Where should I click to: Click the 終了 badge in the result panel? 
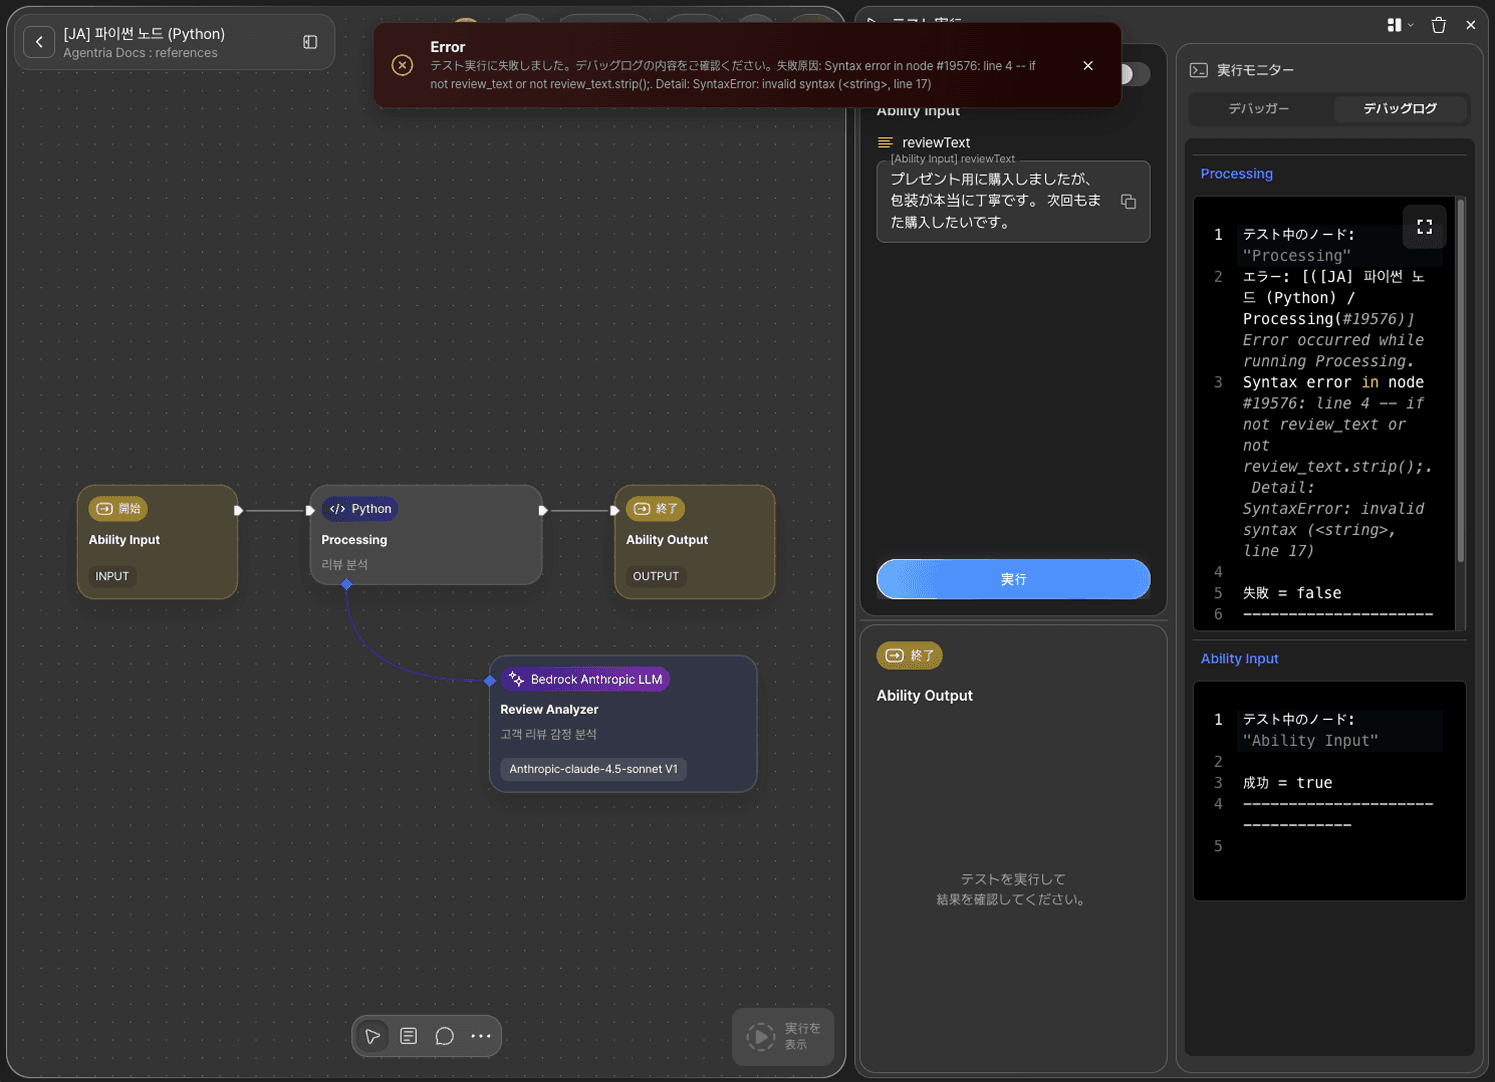[909, 656]
